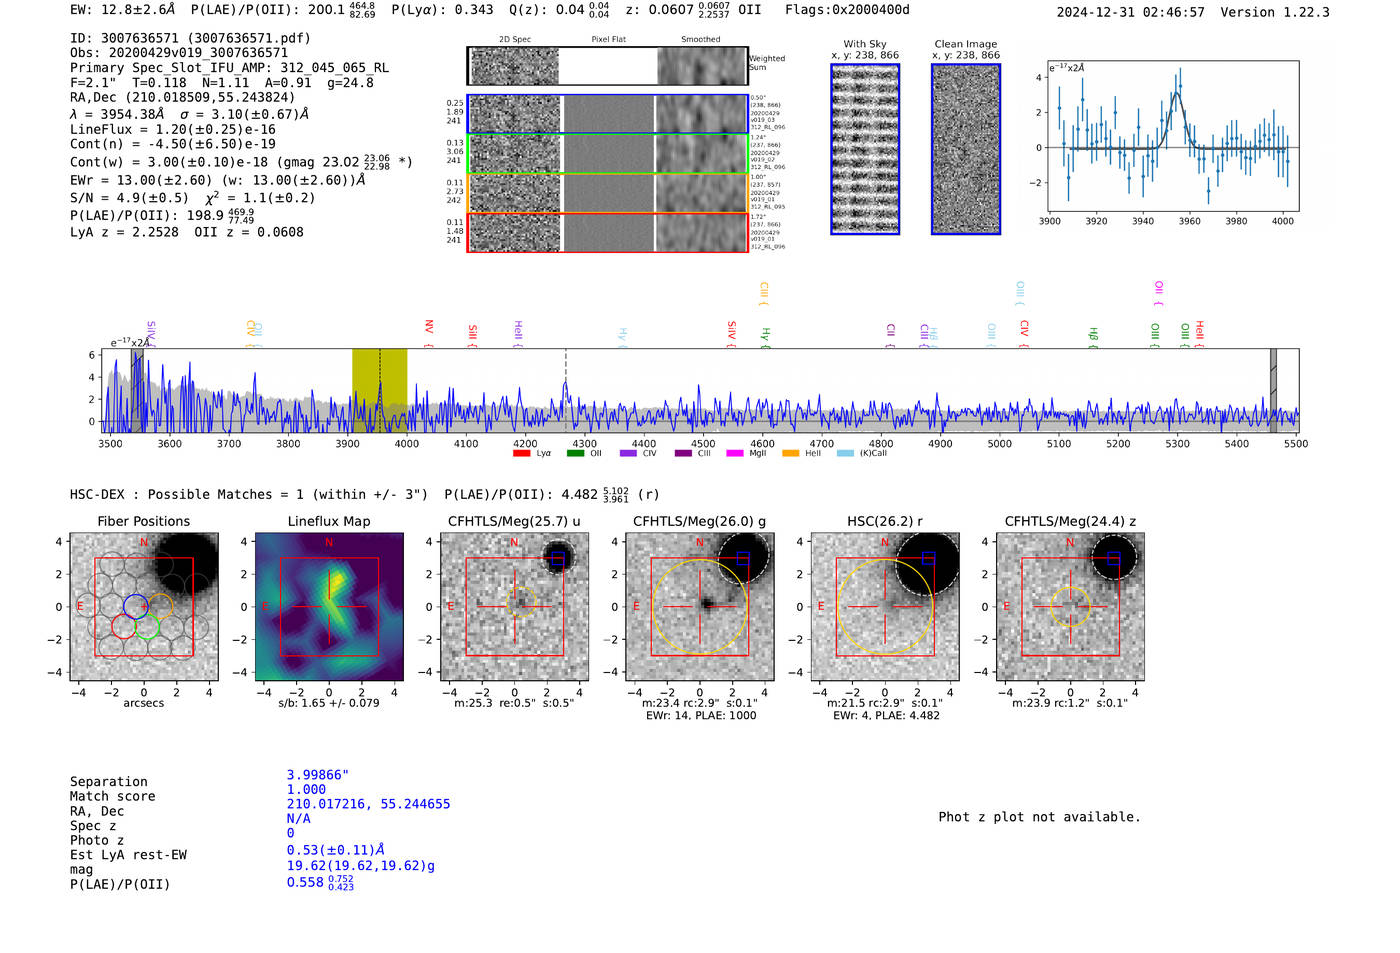
Task: Click the timestamp 2024-12-31 02:46:57
Action: (1131, 12)
